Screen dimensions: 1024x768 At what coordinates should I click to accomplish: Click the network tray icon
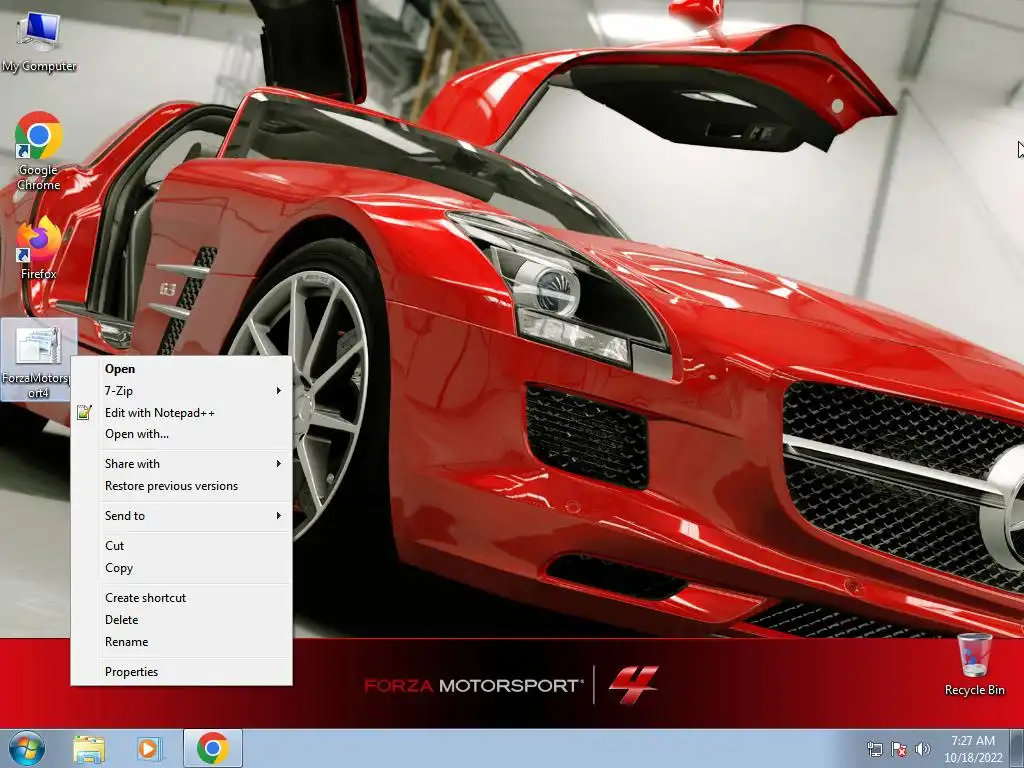click(x=874, y=749)
